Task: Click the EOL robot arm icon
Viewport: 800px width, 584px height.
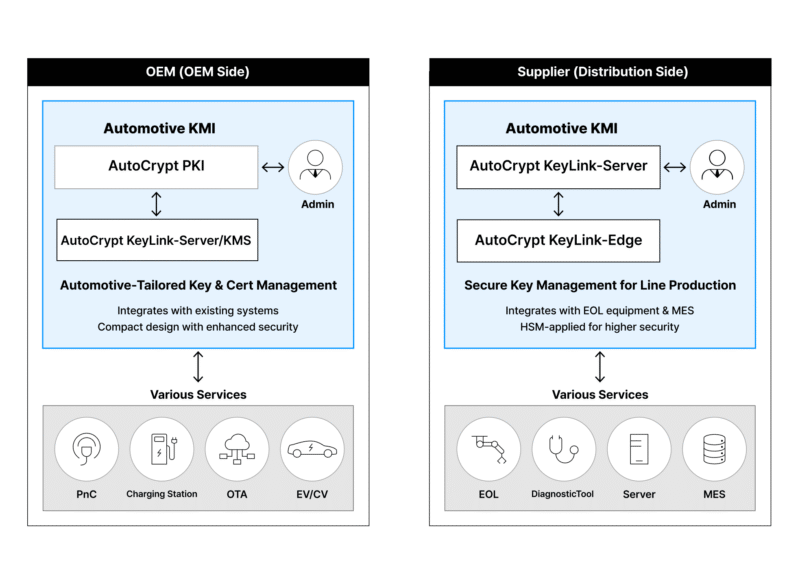Action: coord(488,449)
